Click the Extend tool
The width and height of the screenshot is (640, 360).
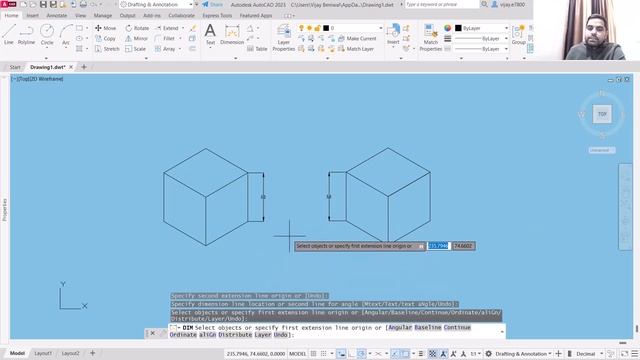tap(167, 28)
